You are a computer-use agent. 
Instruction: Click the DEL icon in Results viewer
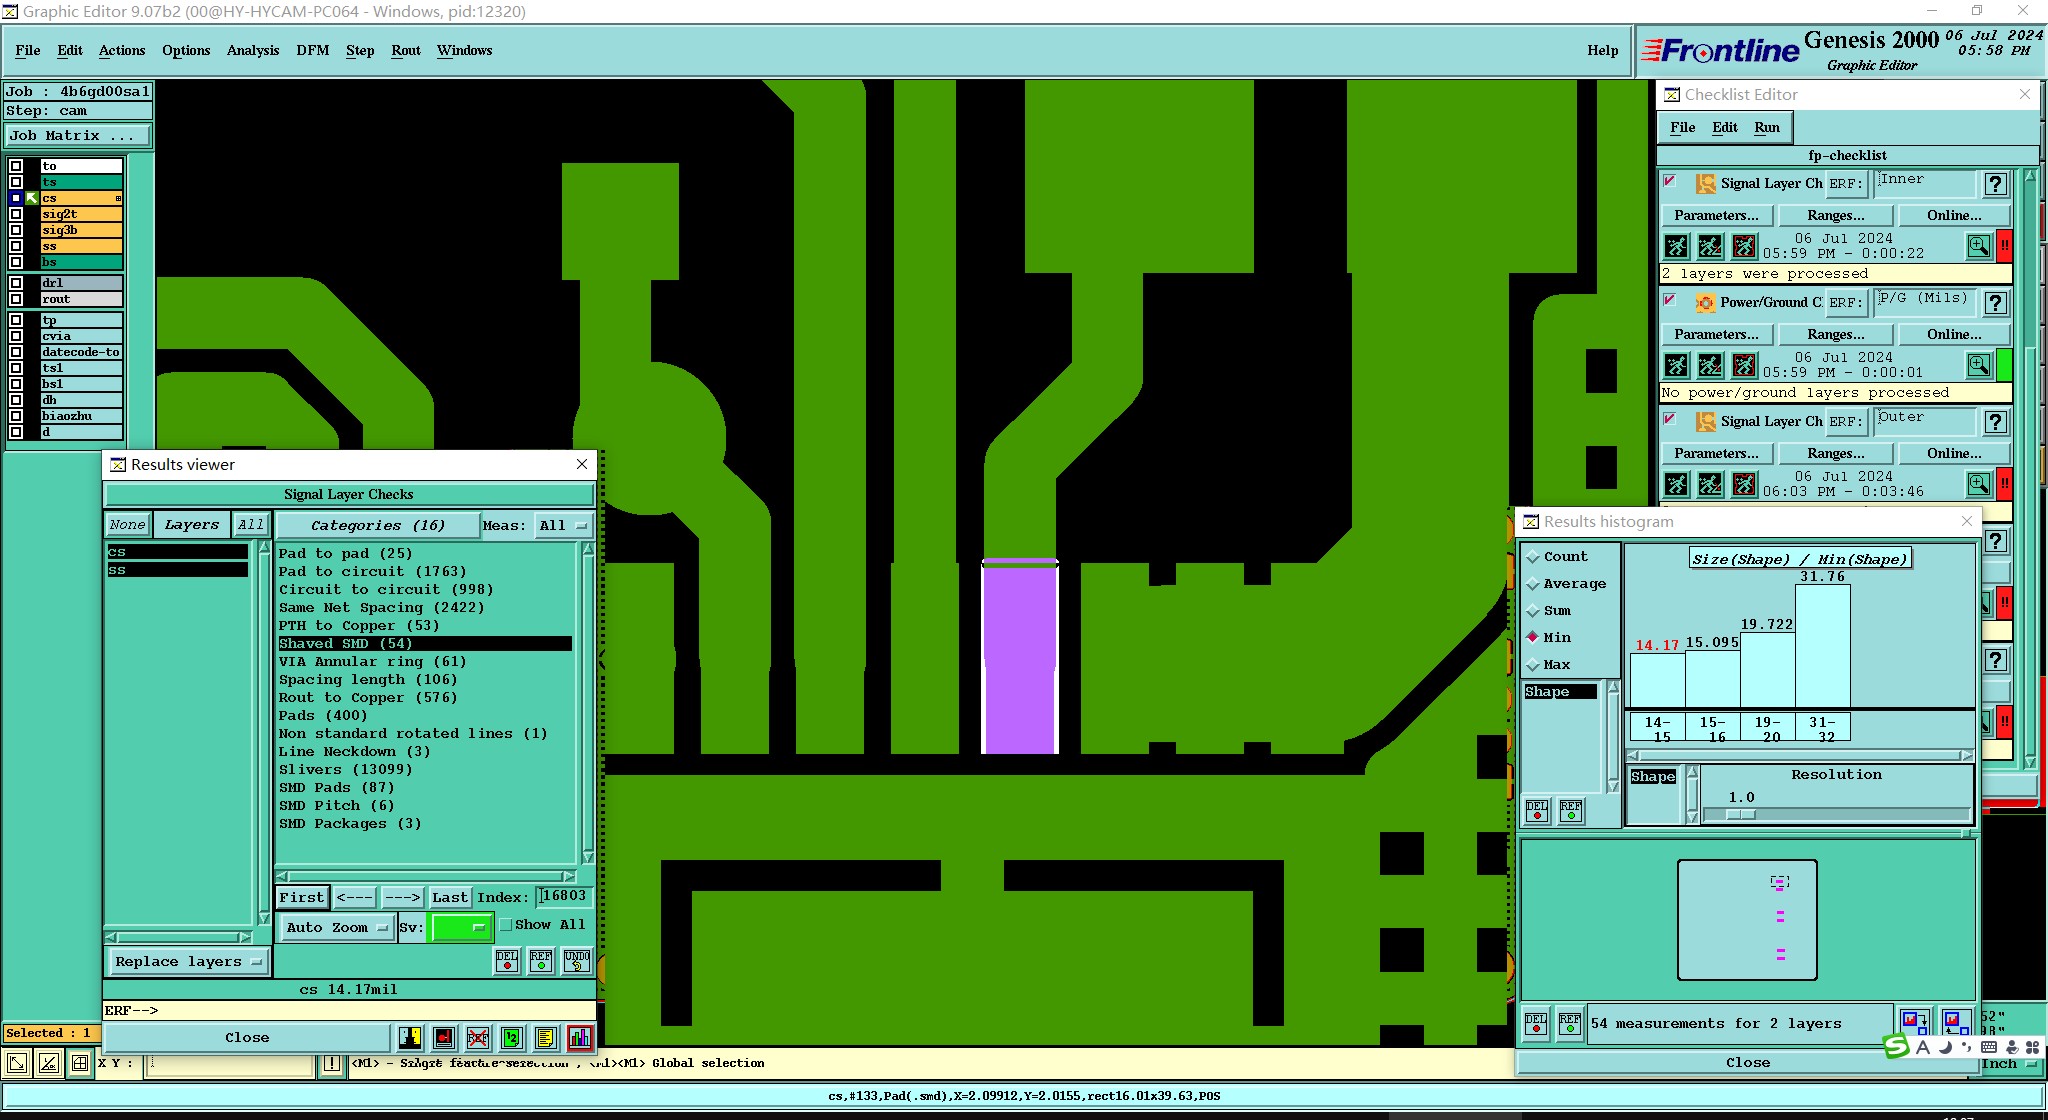pyautogui.click(x=507, y=961)
